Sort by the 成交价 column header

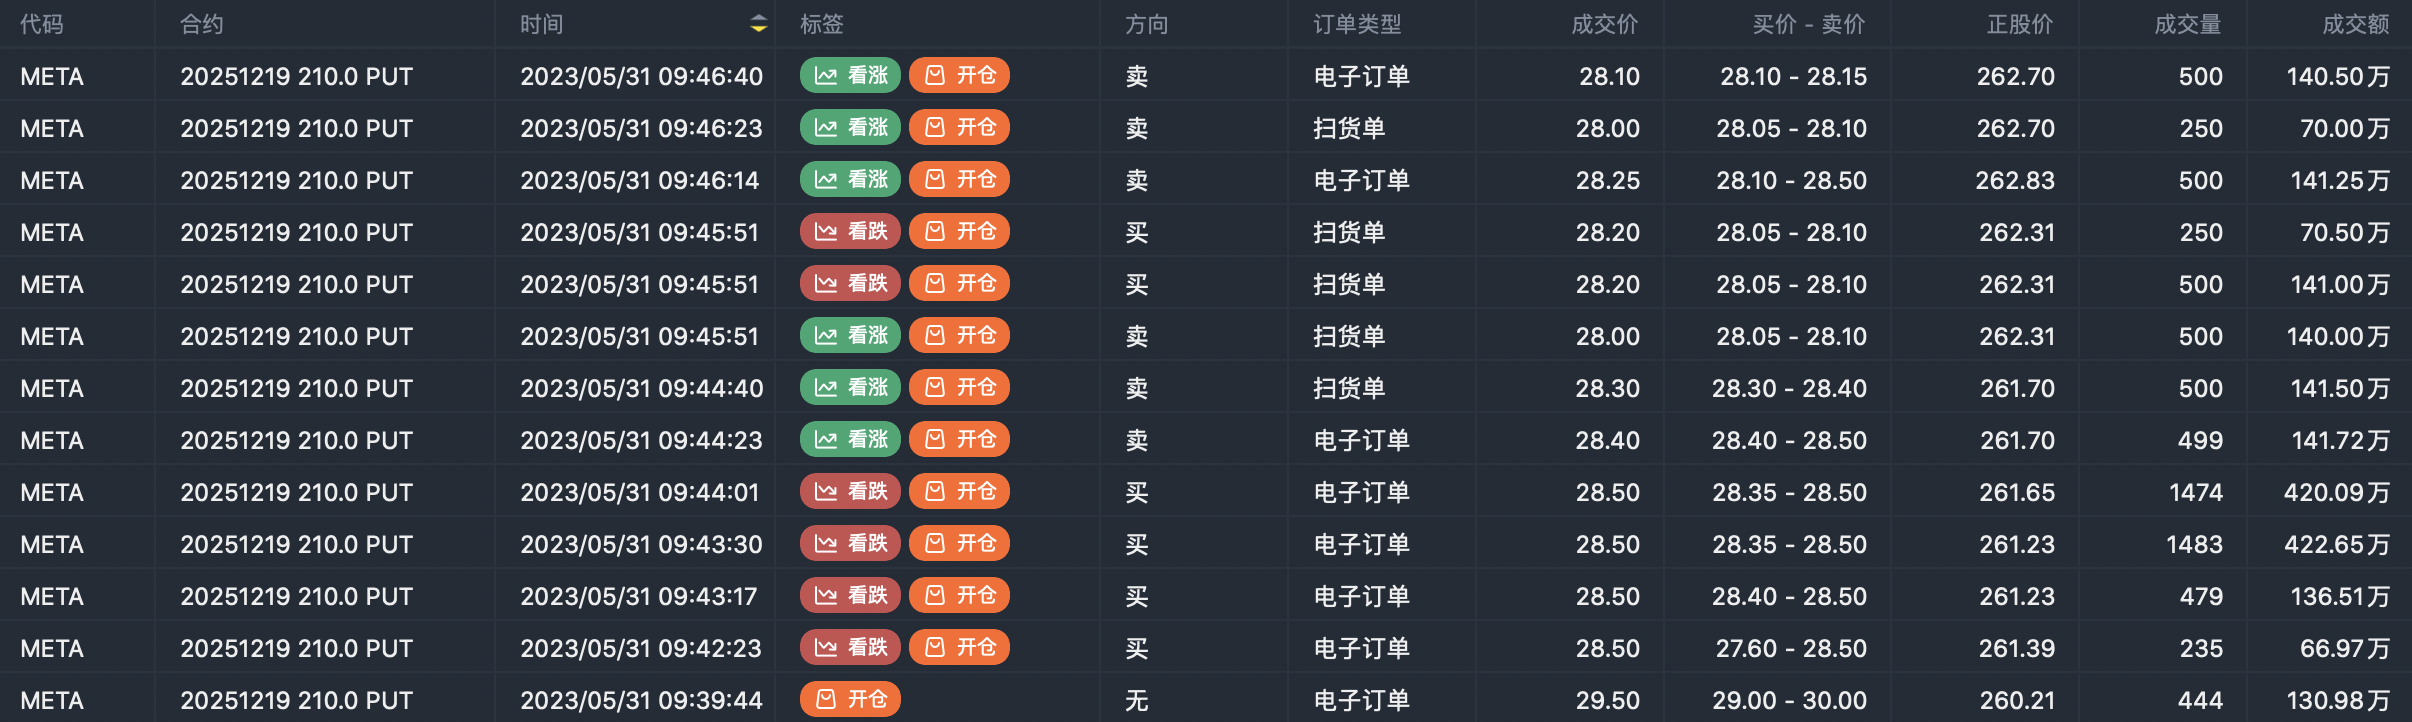pyautogui.click(x=1605, y=24)
